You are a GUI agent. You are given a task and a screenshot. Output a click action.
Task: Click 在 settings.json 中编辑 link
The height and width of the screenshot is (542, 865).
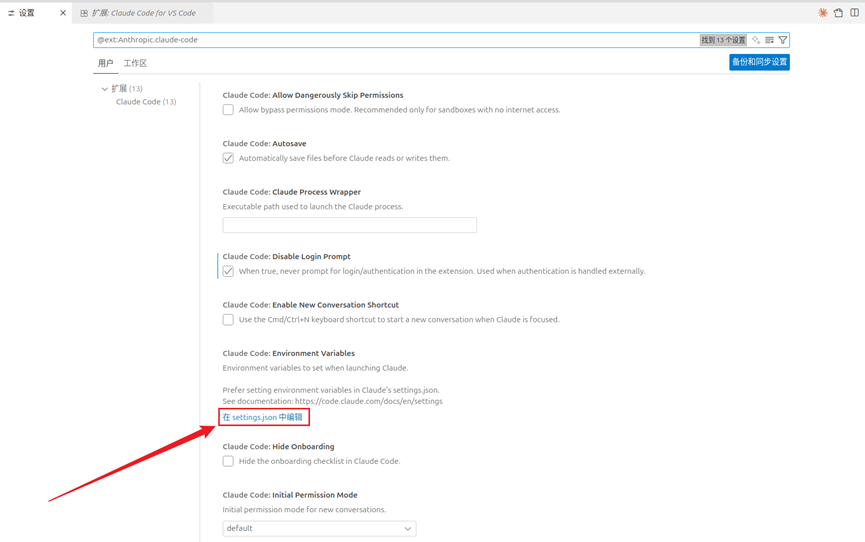[x=263, y=417]
